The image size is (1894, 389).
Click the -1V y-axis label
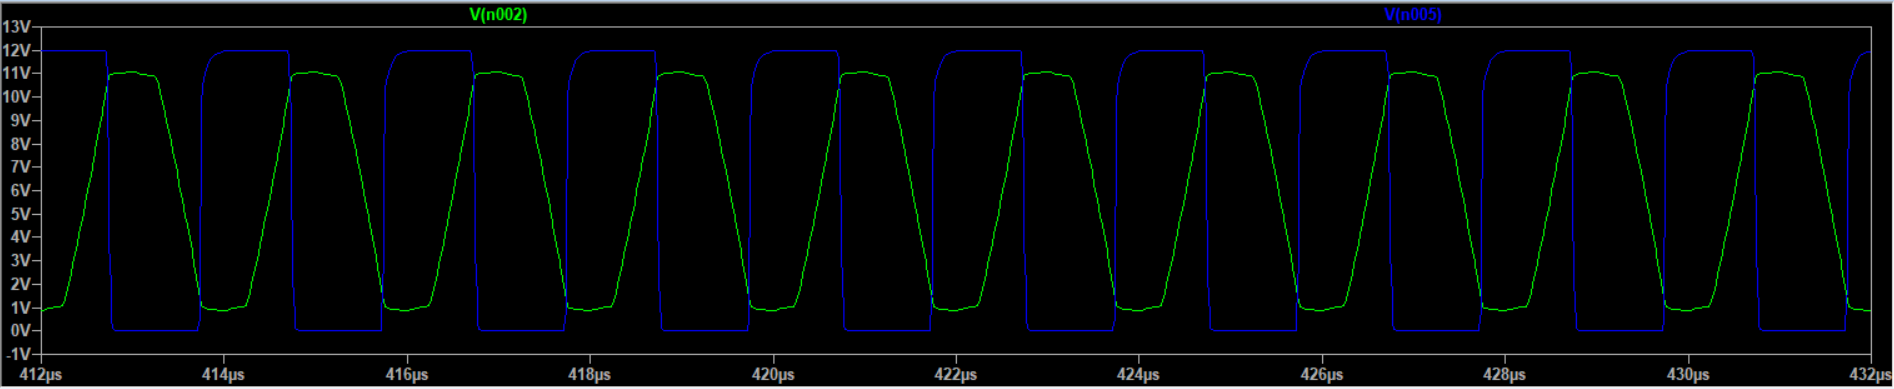(19, 354)
